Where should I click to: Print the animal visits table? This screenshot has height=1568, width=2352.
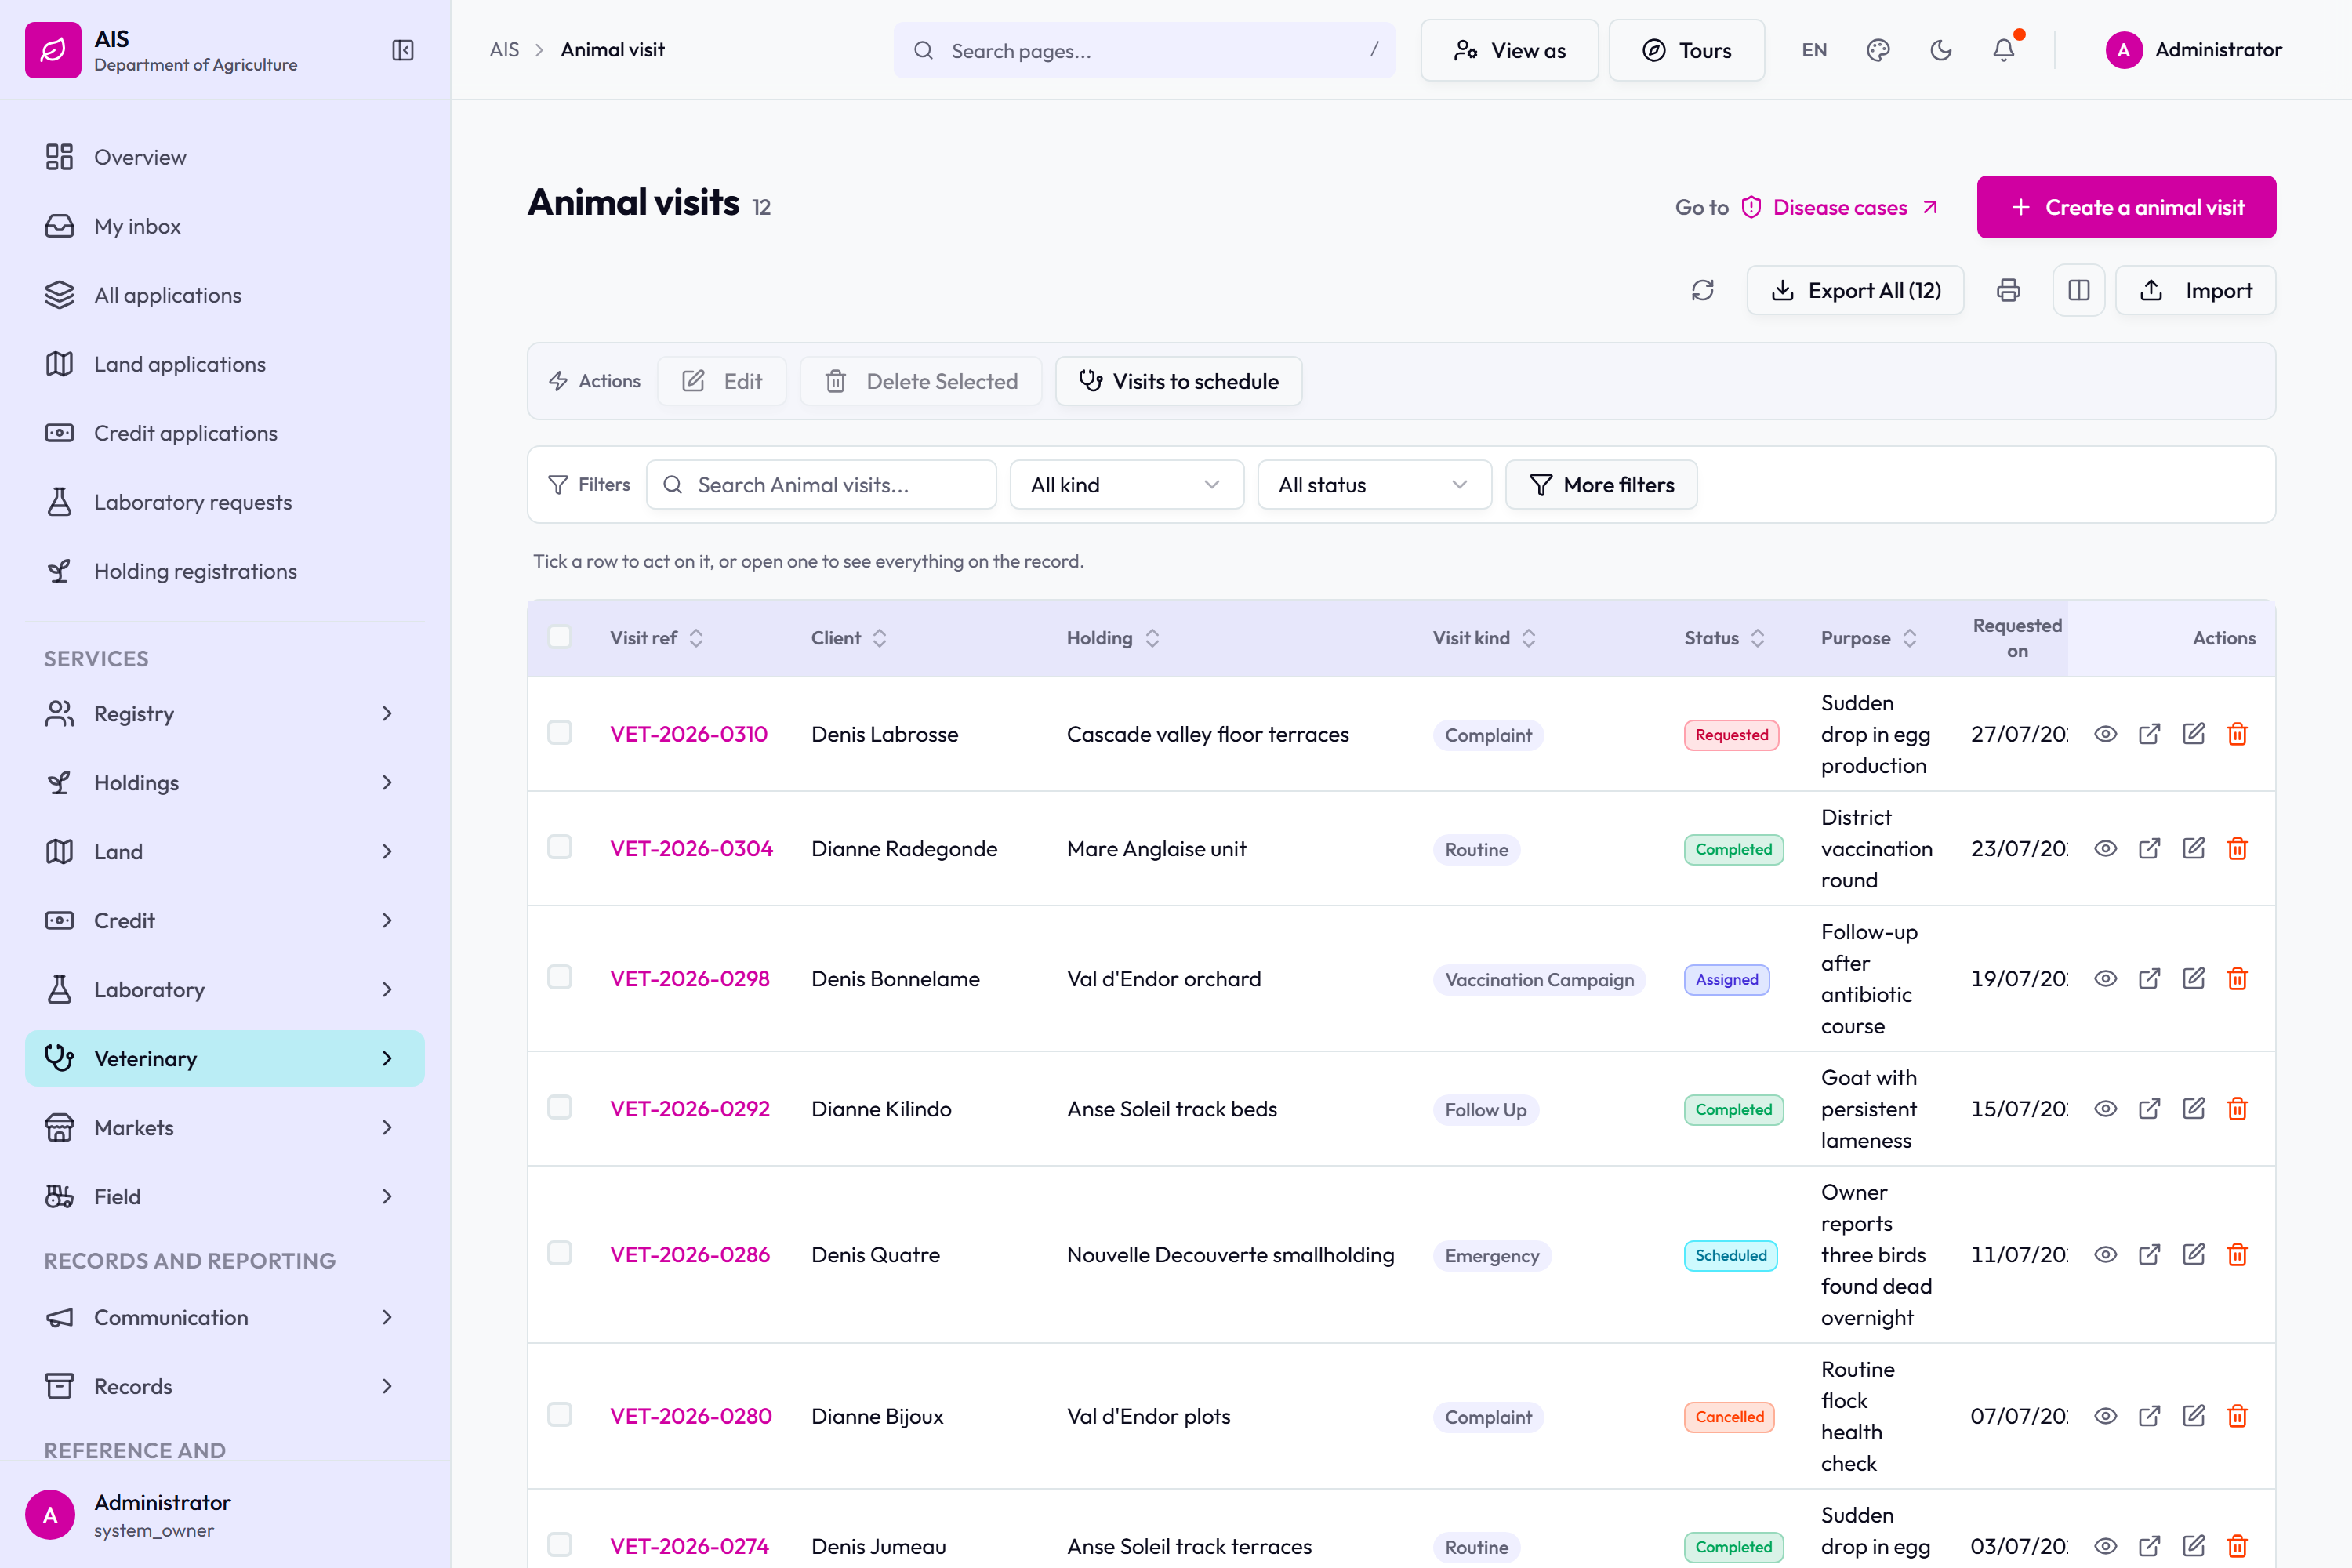point(2008,290)
